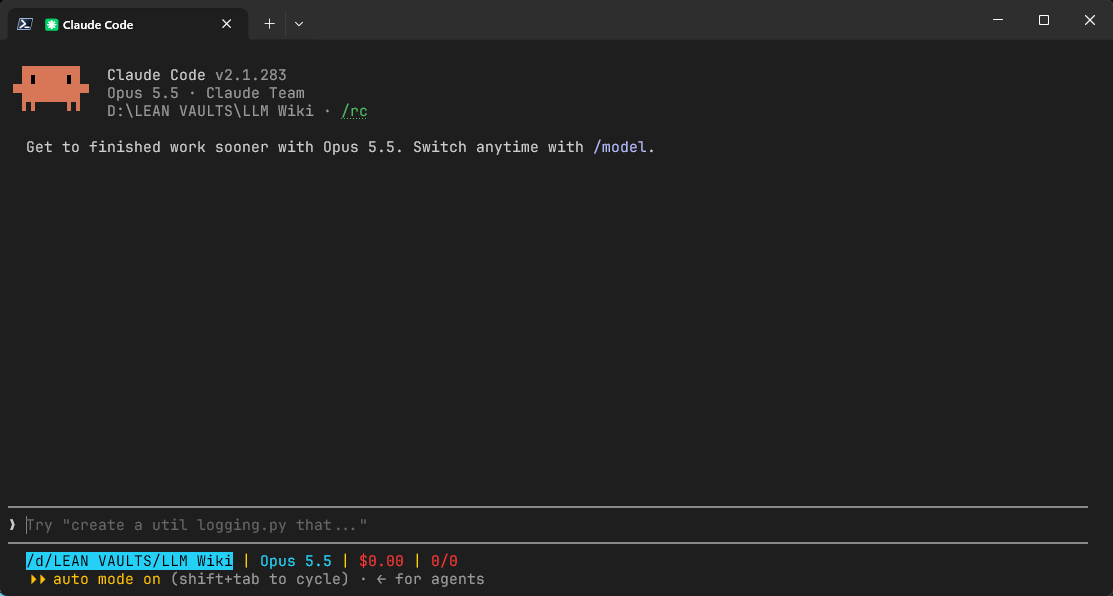Click the version text v2.1.283

(x=251, y=75)
